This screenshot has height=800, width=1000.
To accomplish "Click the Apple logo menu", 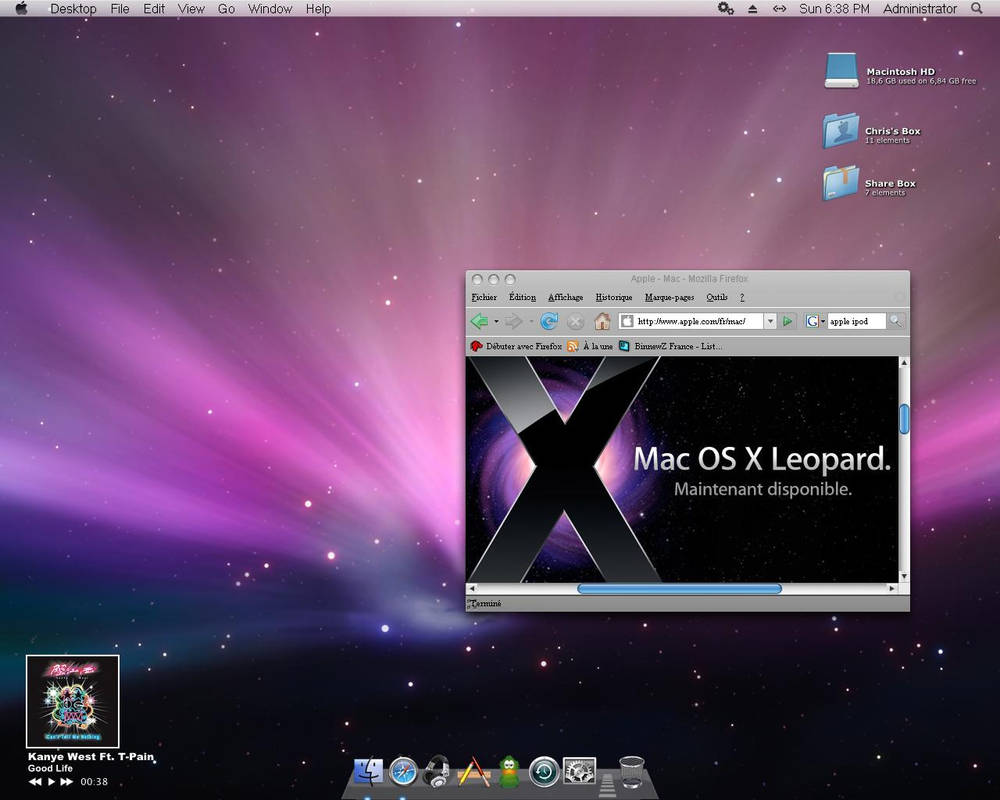I will 21,8.
